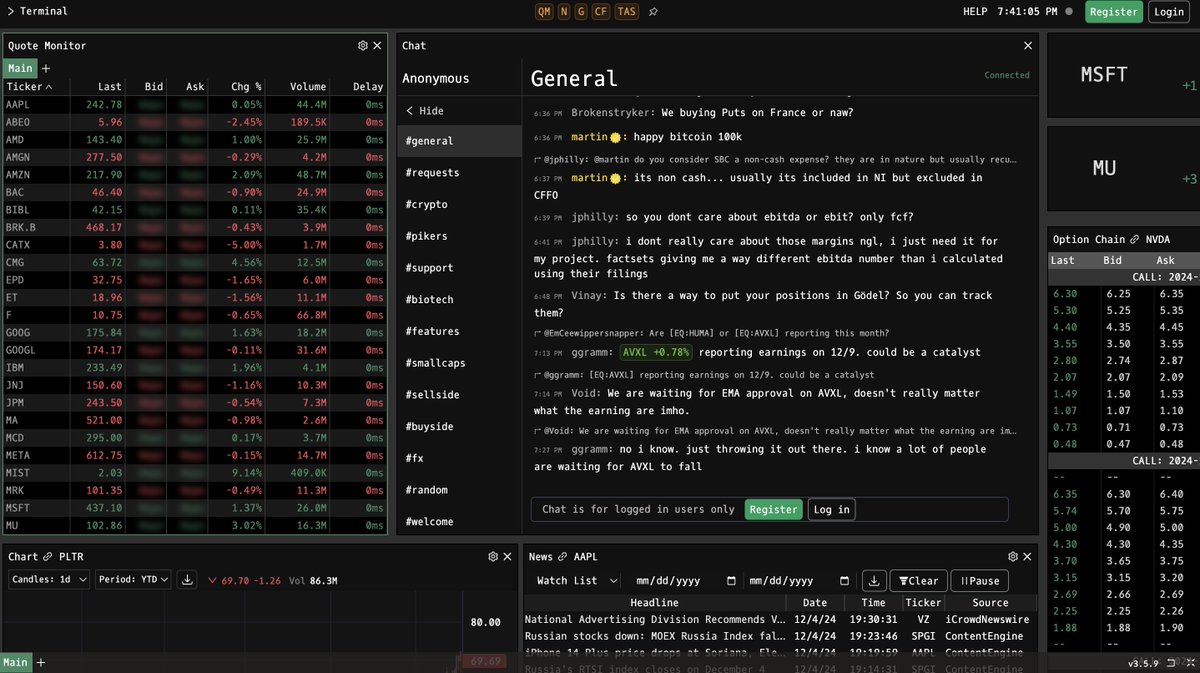
Task: Click the link icon next to Chart PLTR
Action: pyautogui.click(x=49, y=557)
